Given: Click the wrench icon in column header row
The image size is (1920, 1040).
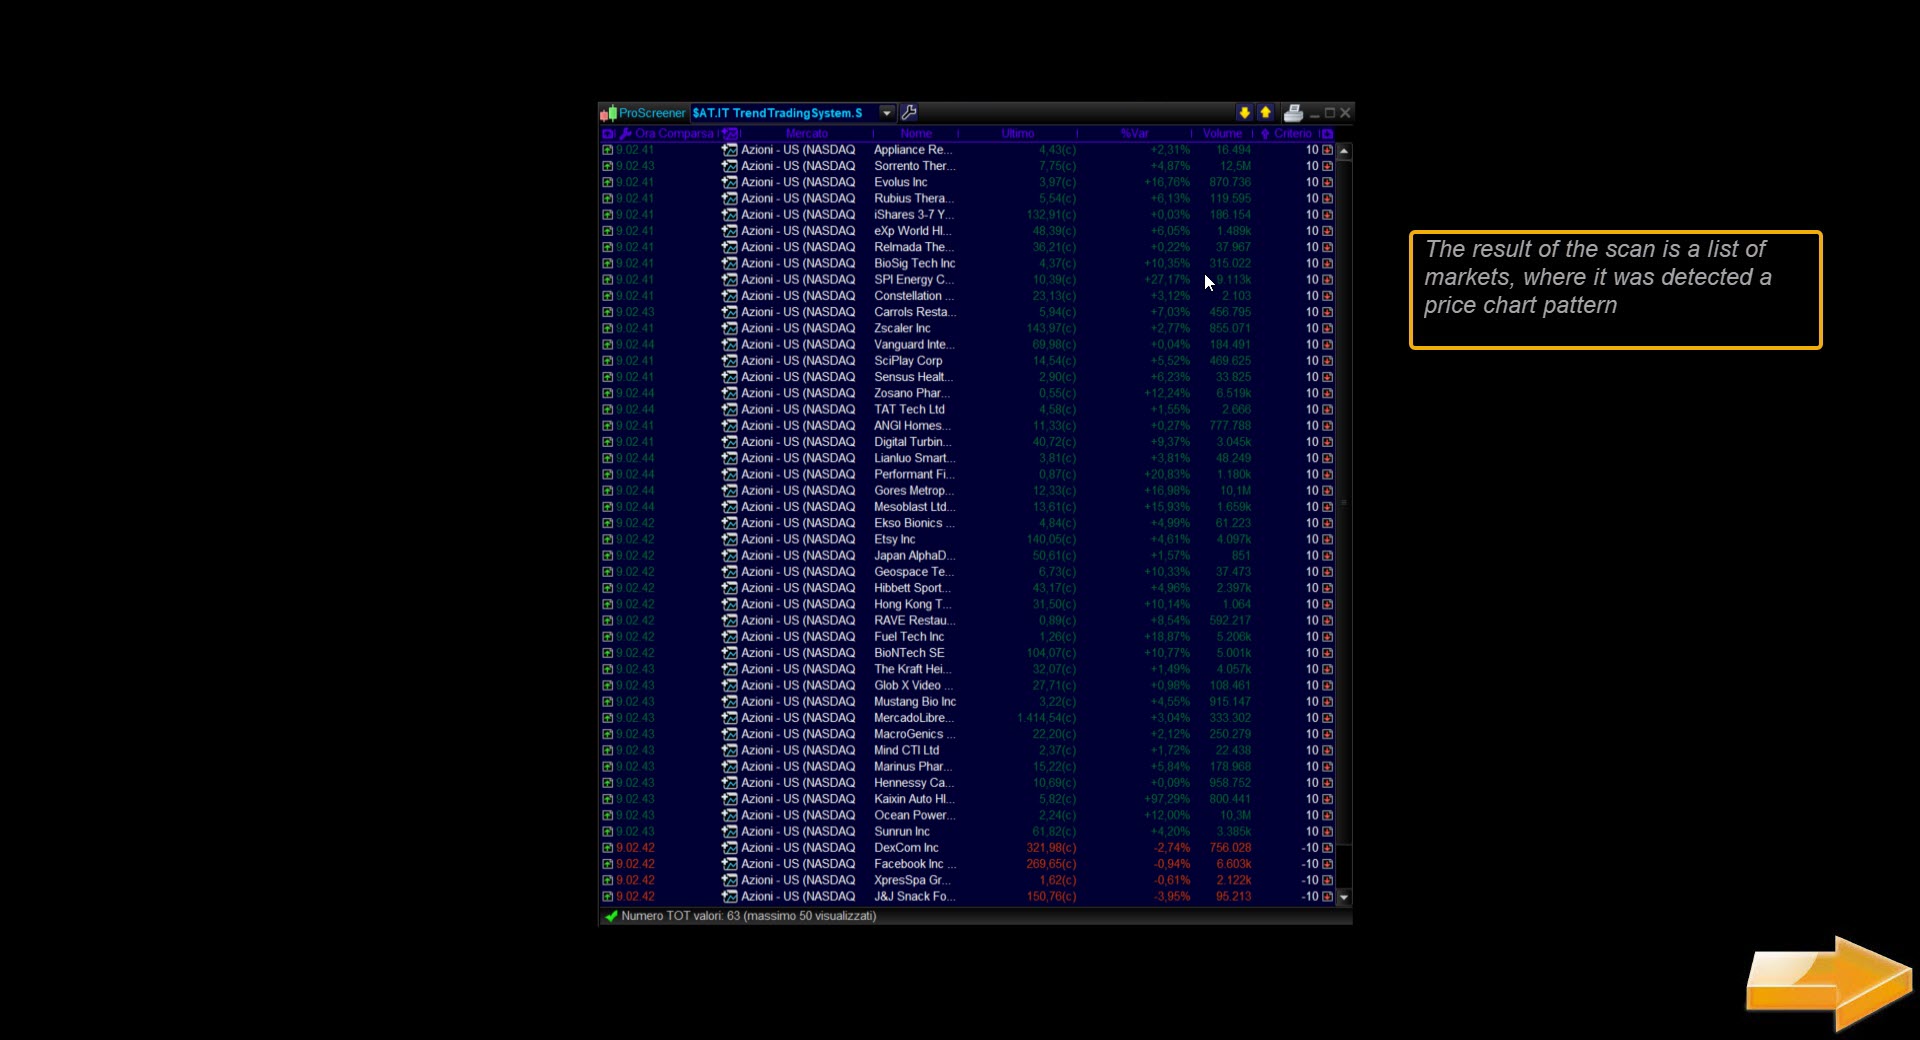Looking at the screenshot, I should pos(626,133).
